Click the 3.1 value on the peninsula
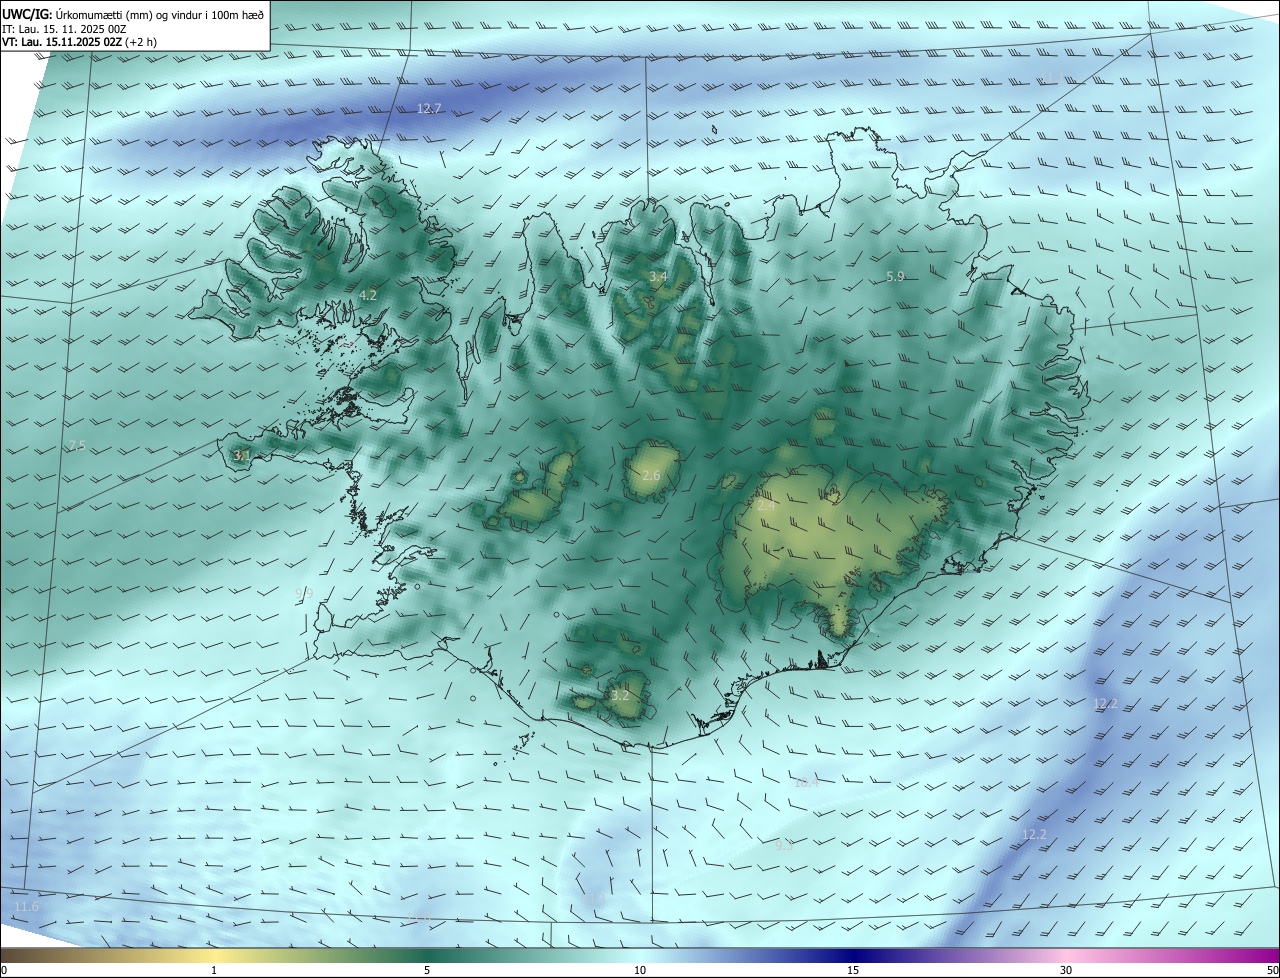 pyautogui.click(x=242, y=455)
